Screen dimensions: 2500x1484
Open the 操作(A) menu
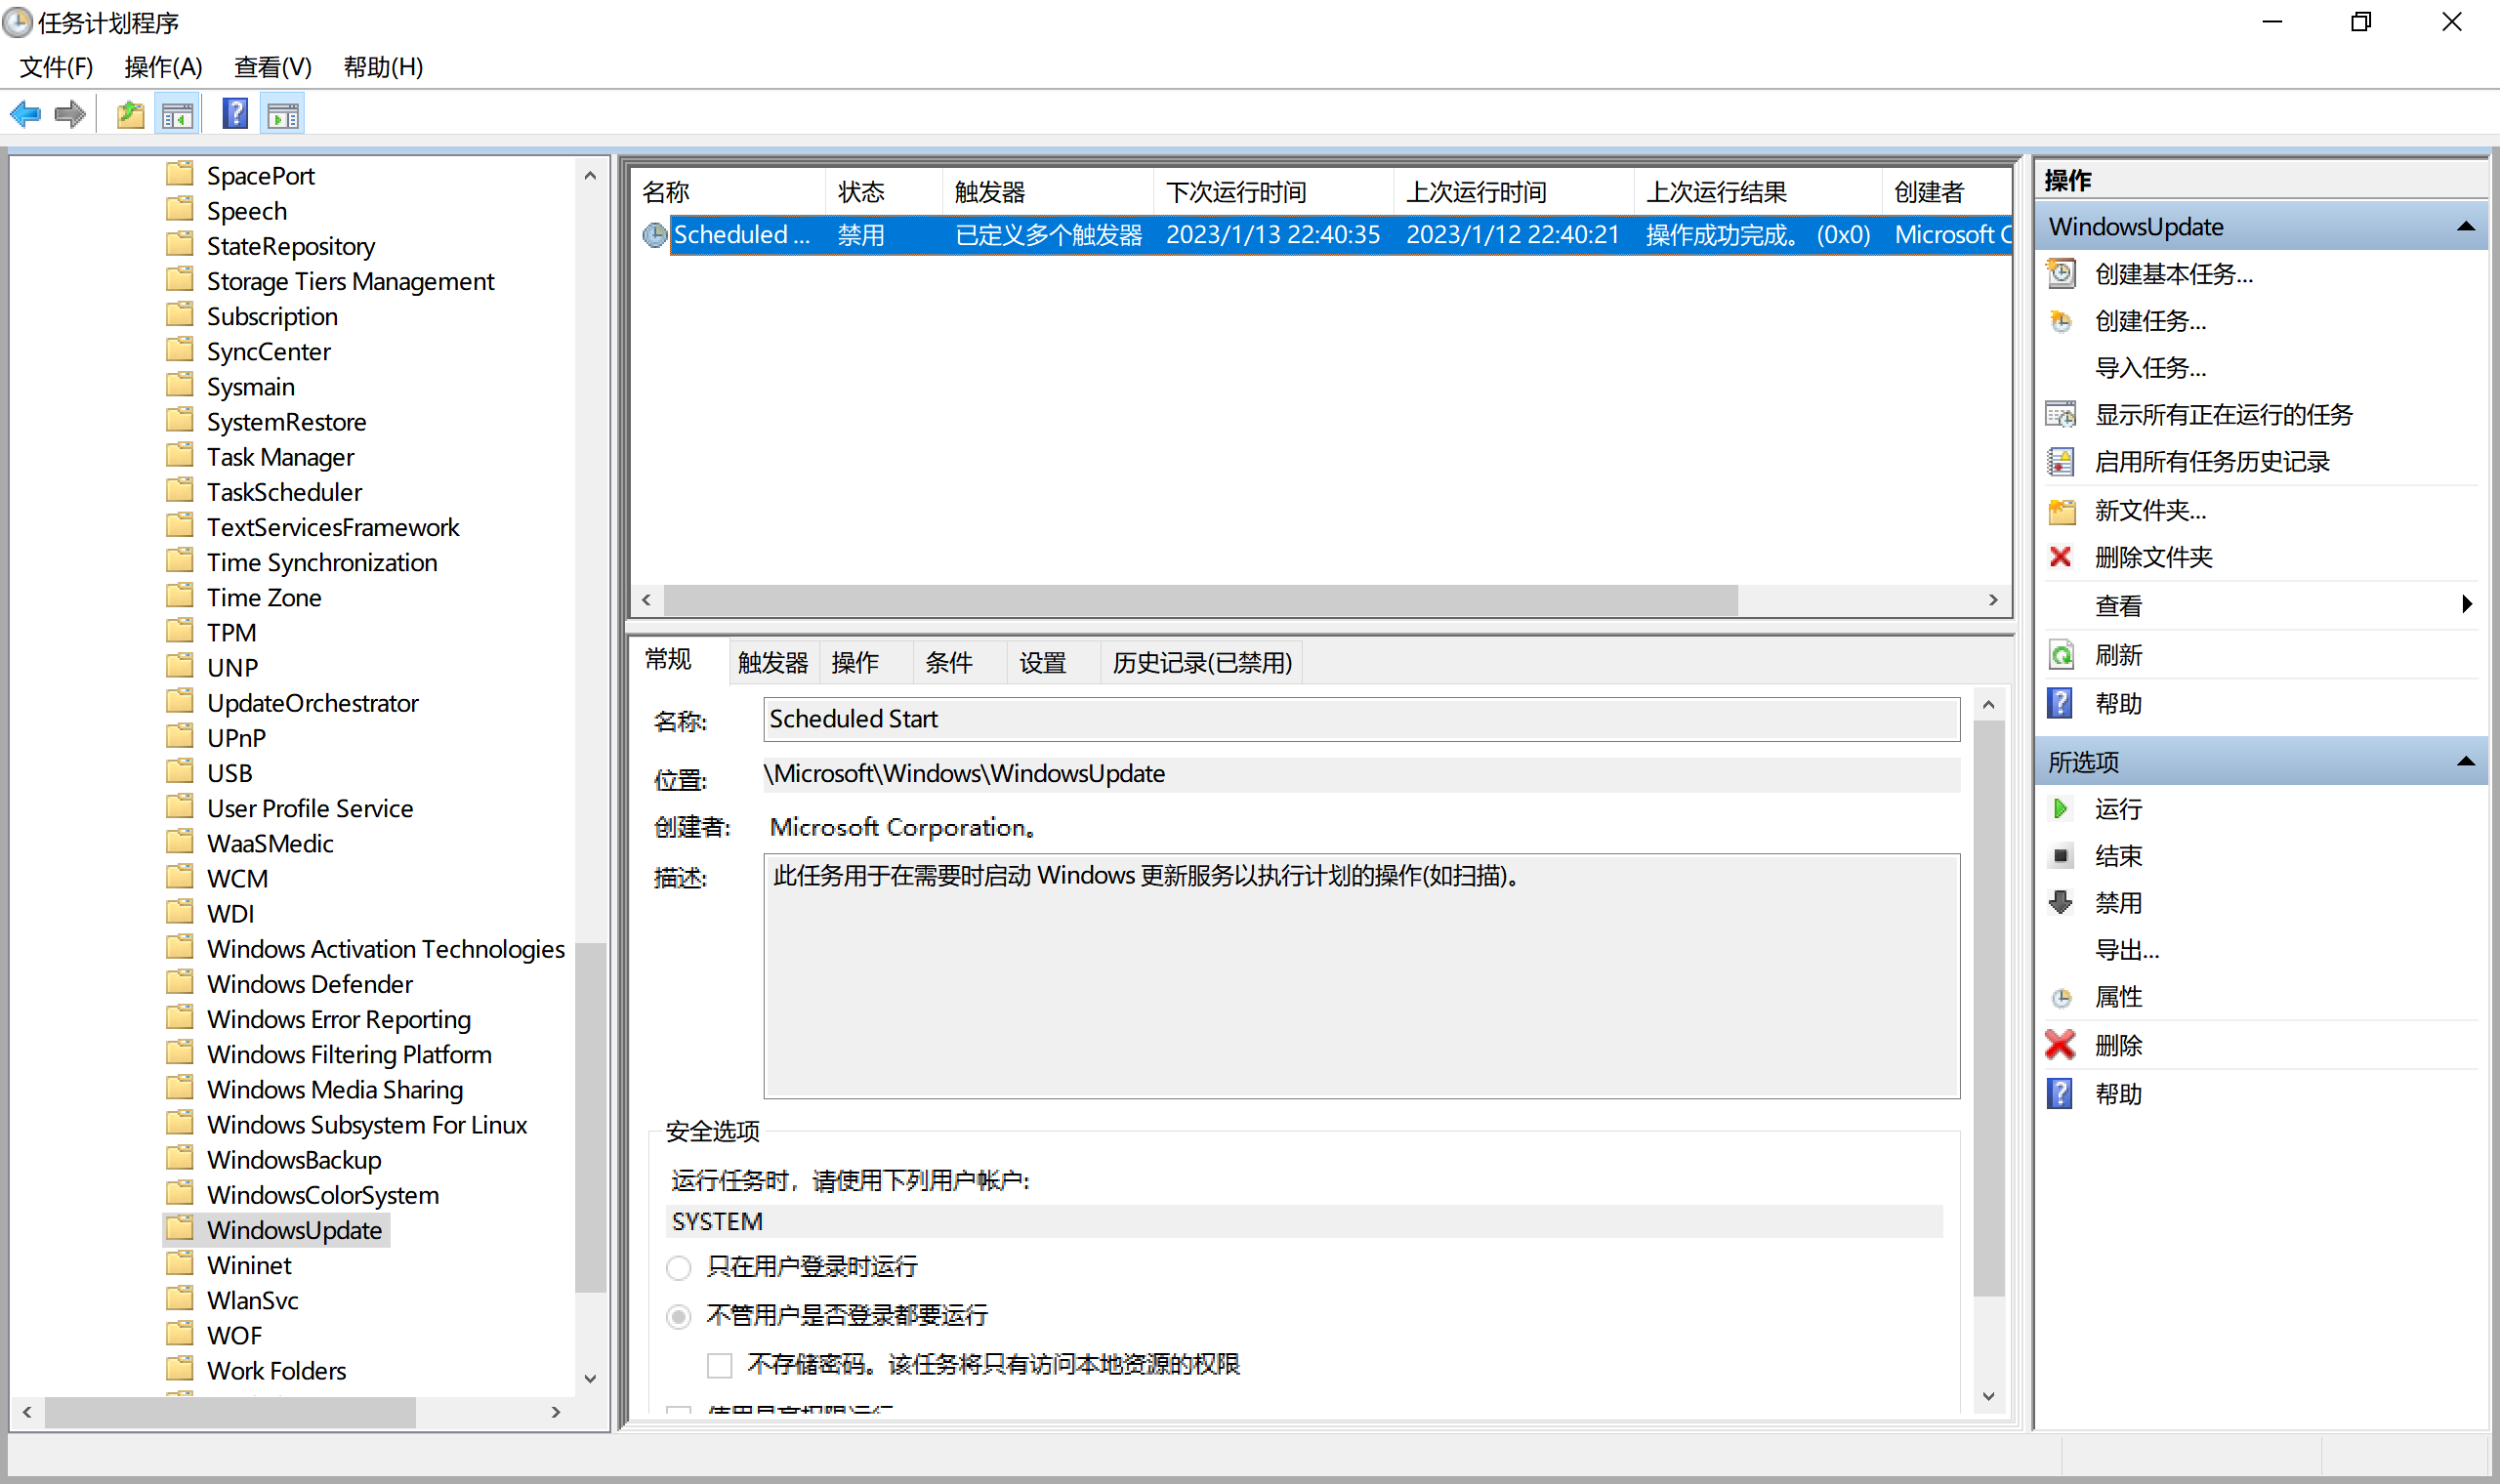[x=164, y=67]
